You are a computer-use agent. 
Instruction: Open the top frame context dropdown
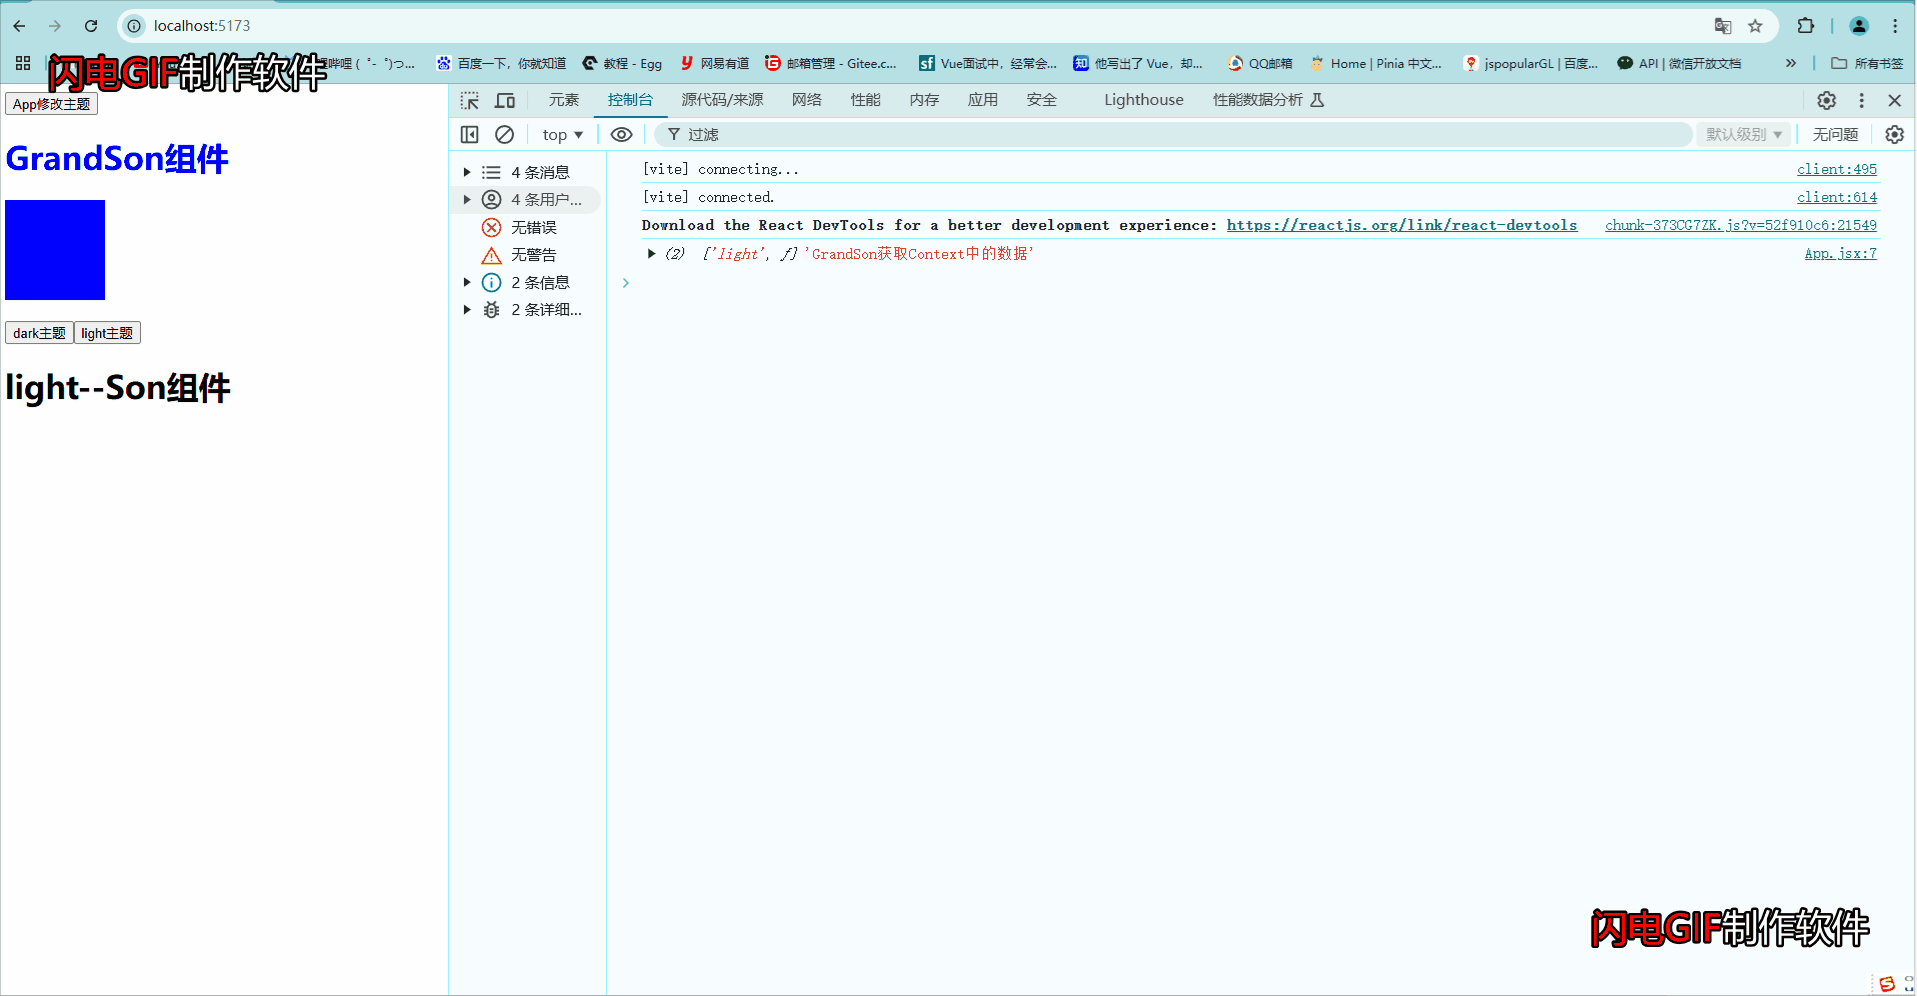coord(561,134)
